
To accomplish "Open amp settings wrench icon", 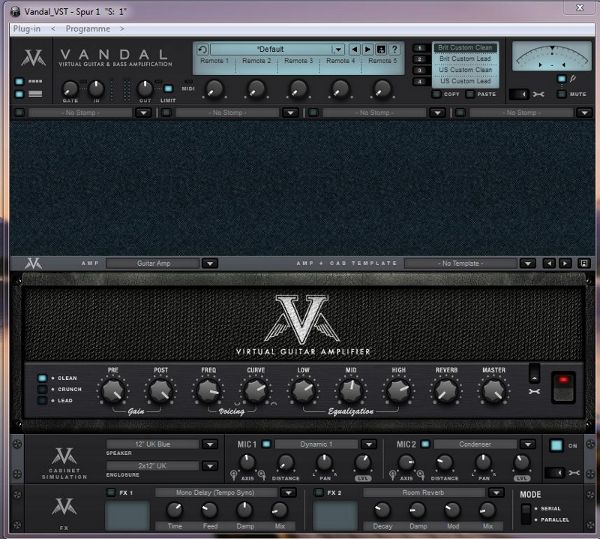I will [534, 392].
